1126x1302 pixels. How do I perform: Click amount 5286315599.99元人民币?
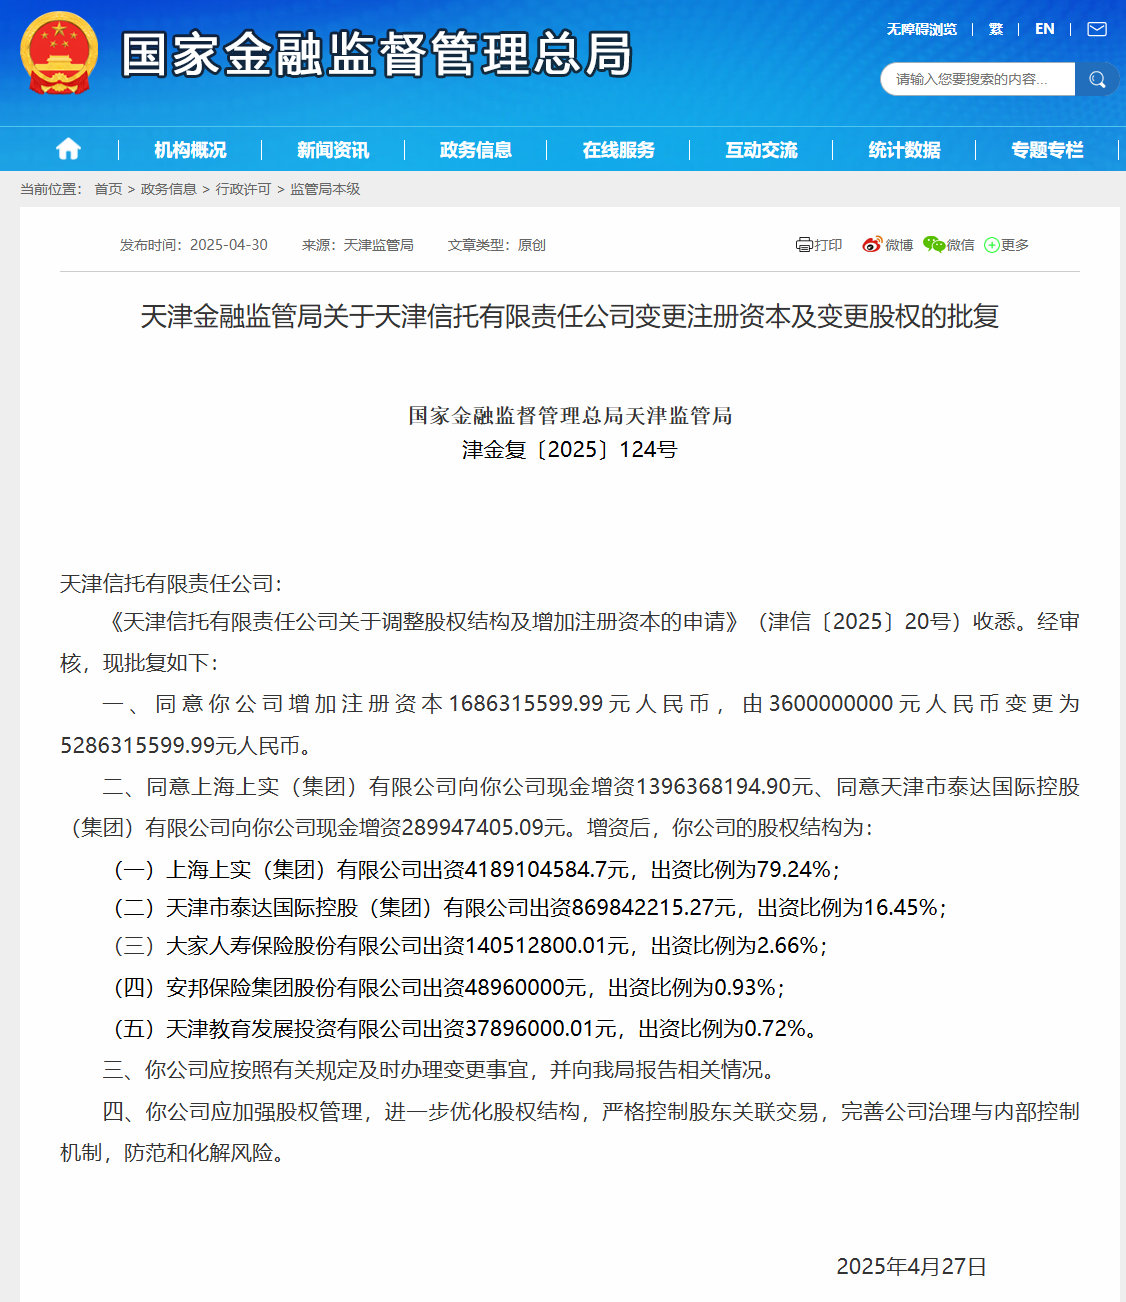point(185,746)
